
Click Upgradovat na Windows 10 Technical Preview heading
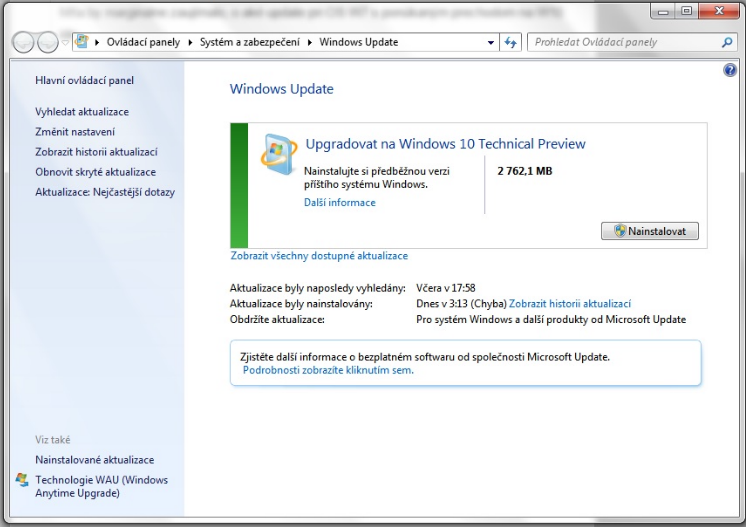(x=445, y=144)
